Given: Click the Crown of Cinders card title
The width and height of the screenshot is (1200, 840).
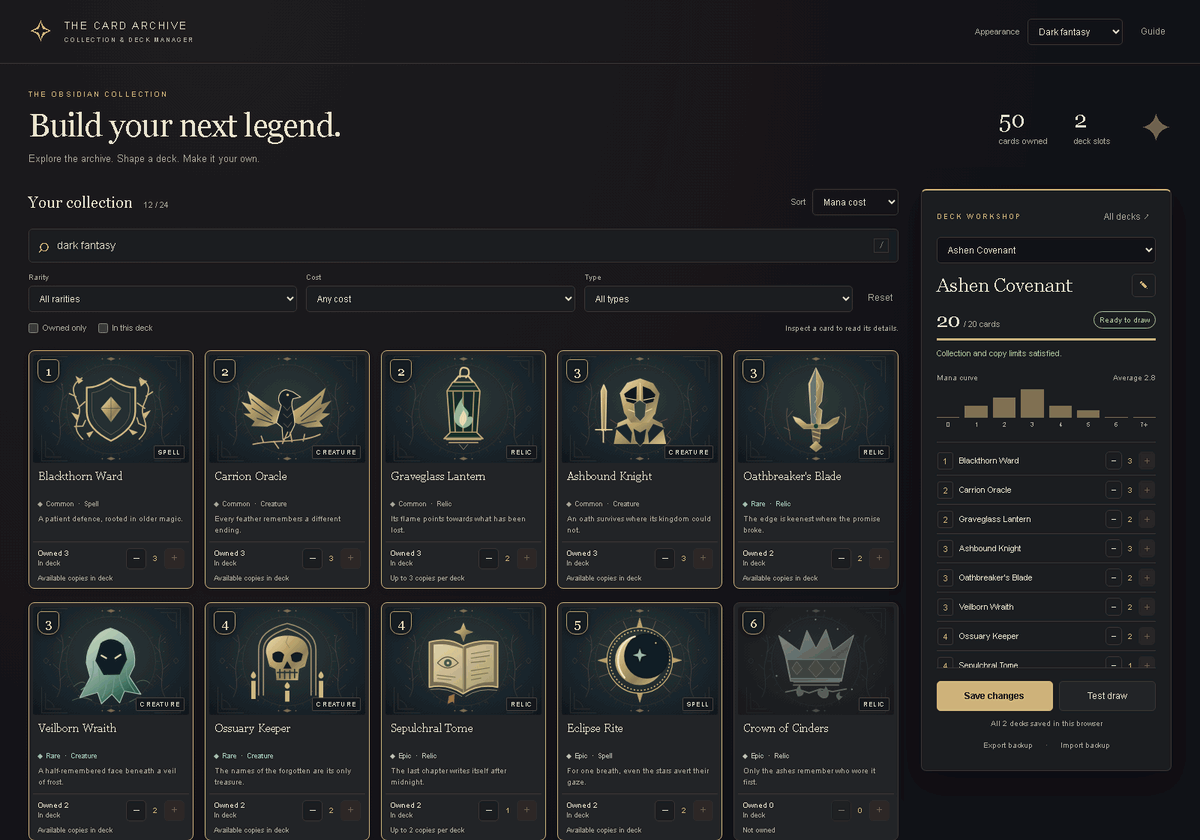Looking at the screenshot, I should (786, 729).
